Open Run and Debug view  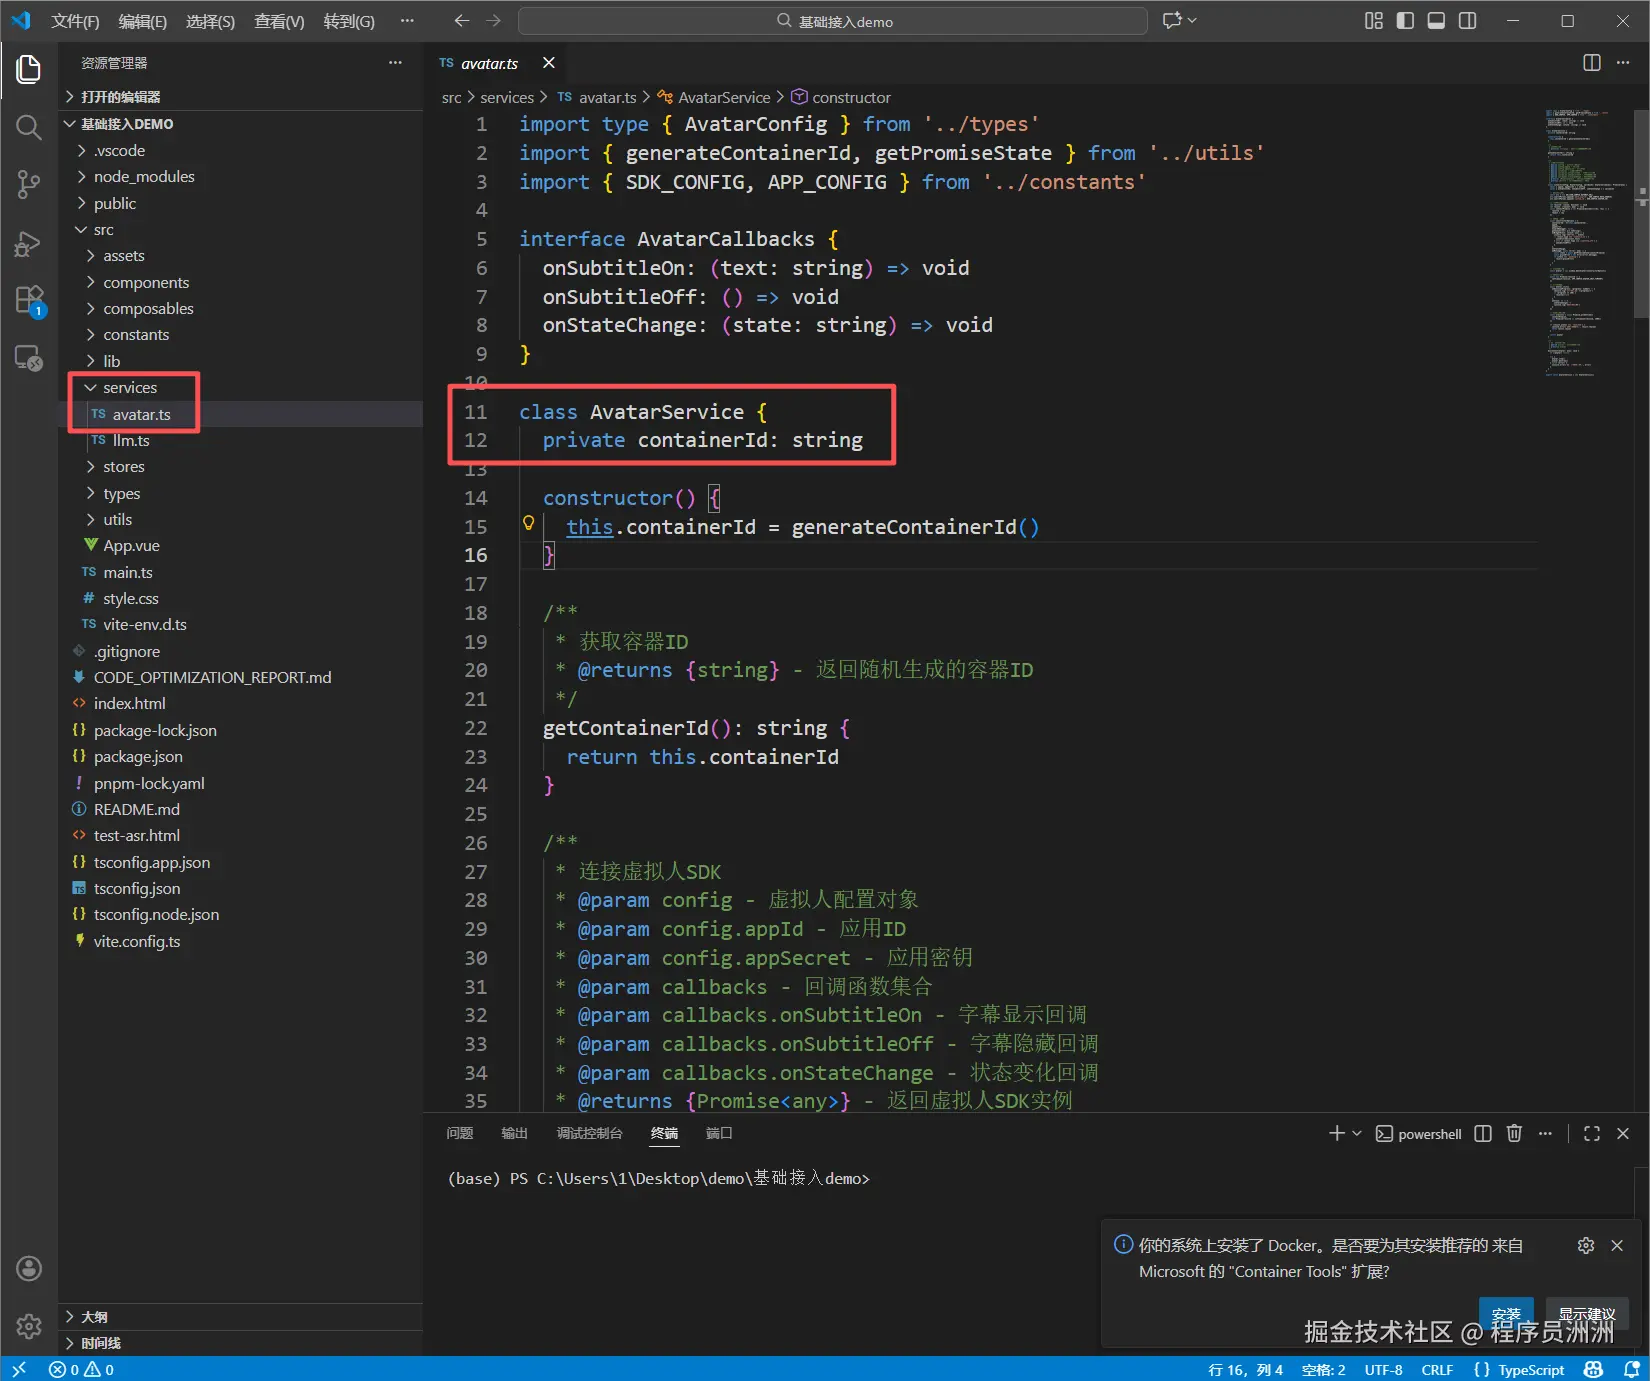(29, 243)
